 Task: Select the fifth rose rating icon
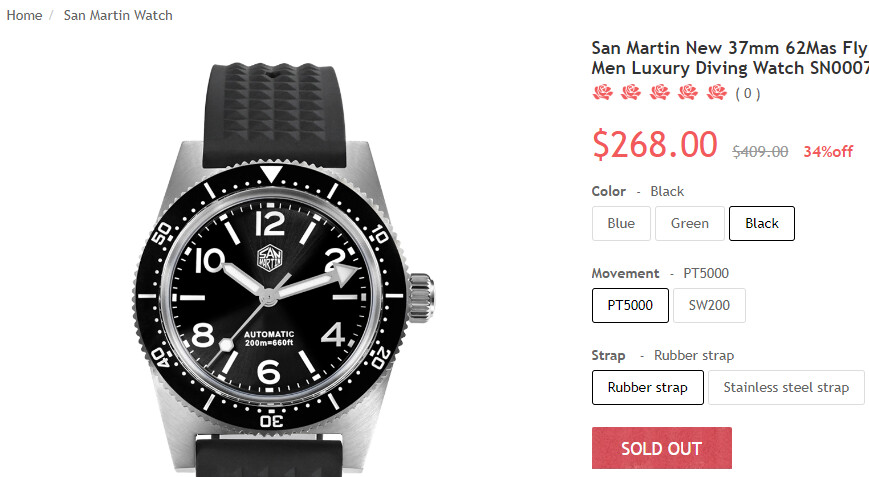pos(717,93)
